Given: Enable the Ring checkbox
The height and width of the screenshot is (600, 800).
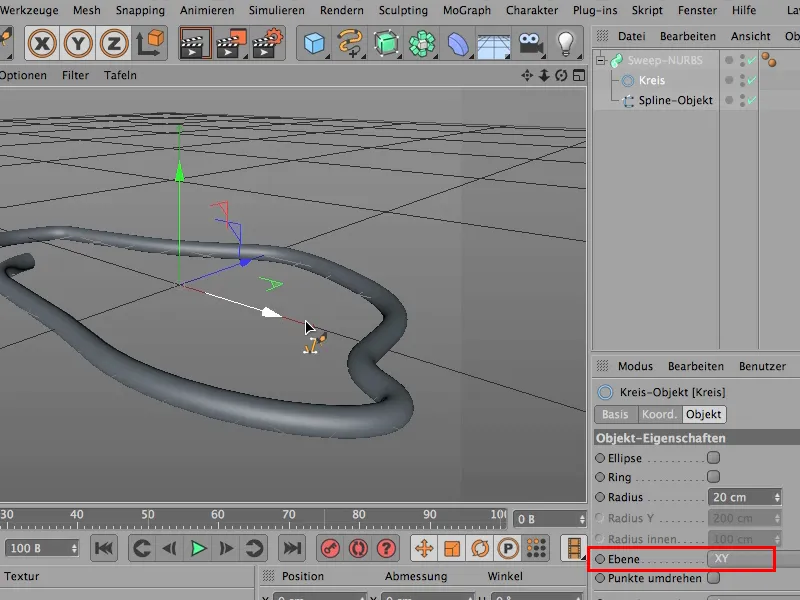Looking at the screenshot, I should (x=714, y=477).
